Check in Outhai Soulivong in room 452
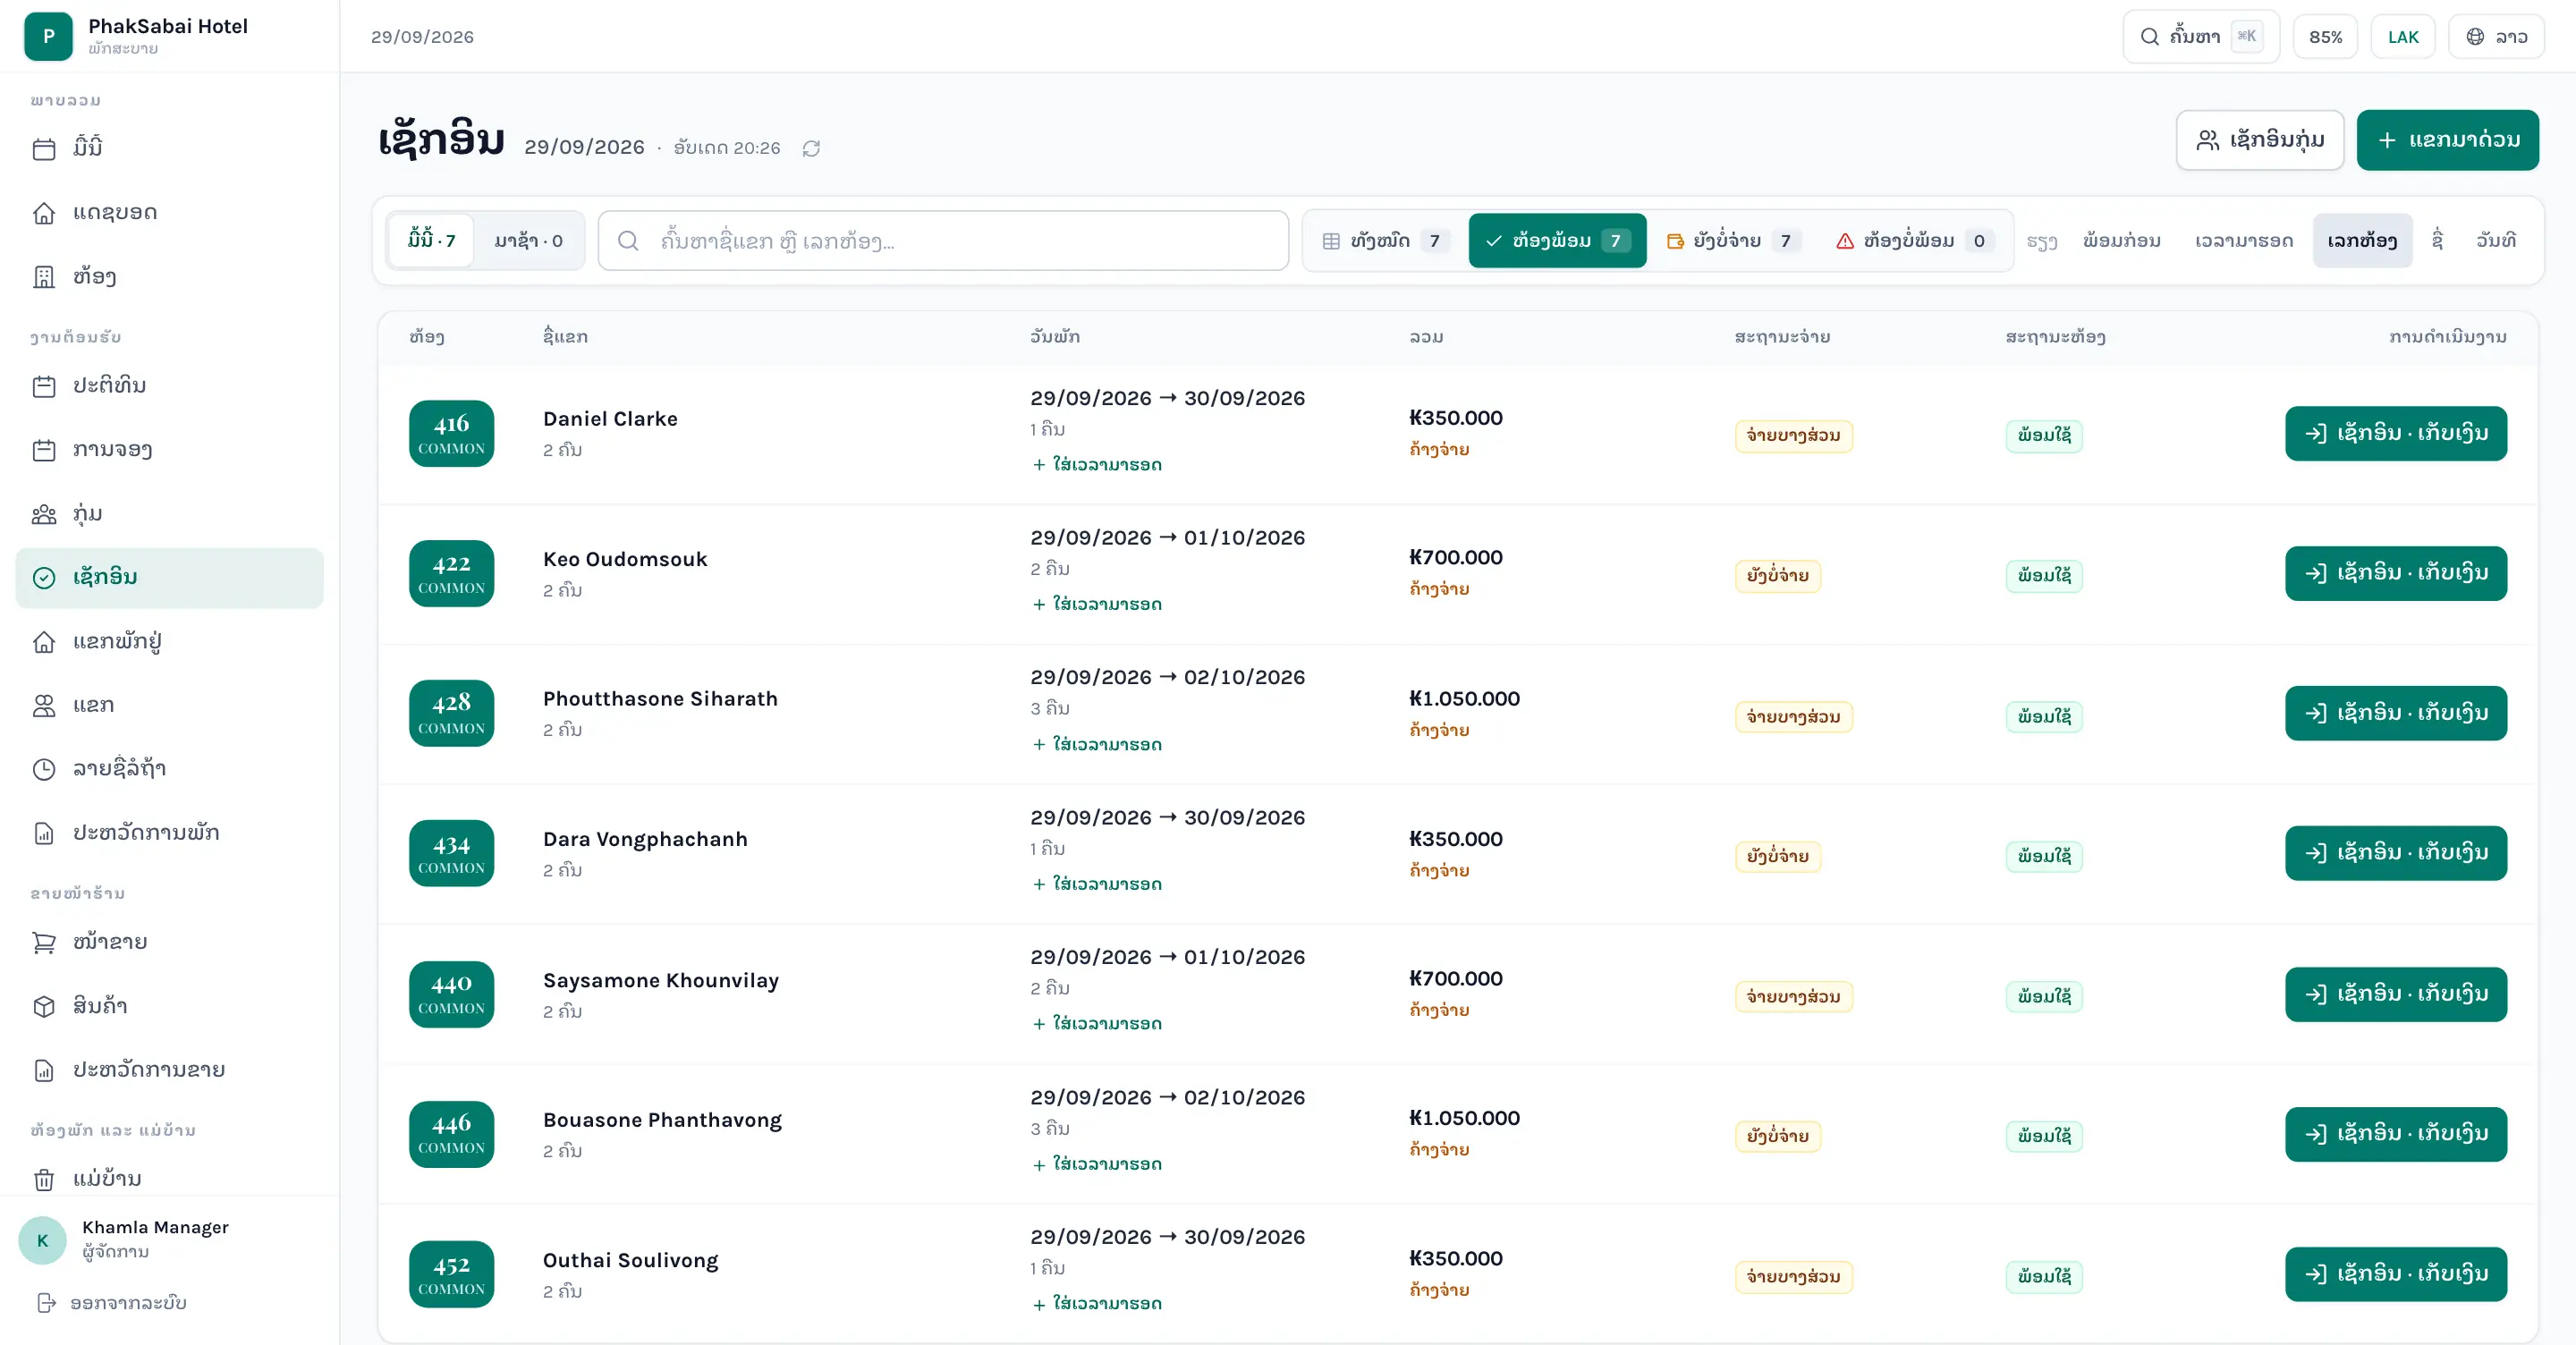The image size is (2576, 1345). [2396, 1274]
